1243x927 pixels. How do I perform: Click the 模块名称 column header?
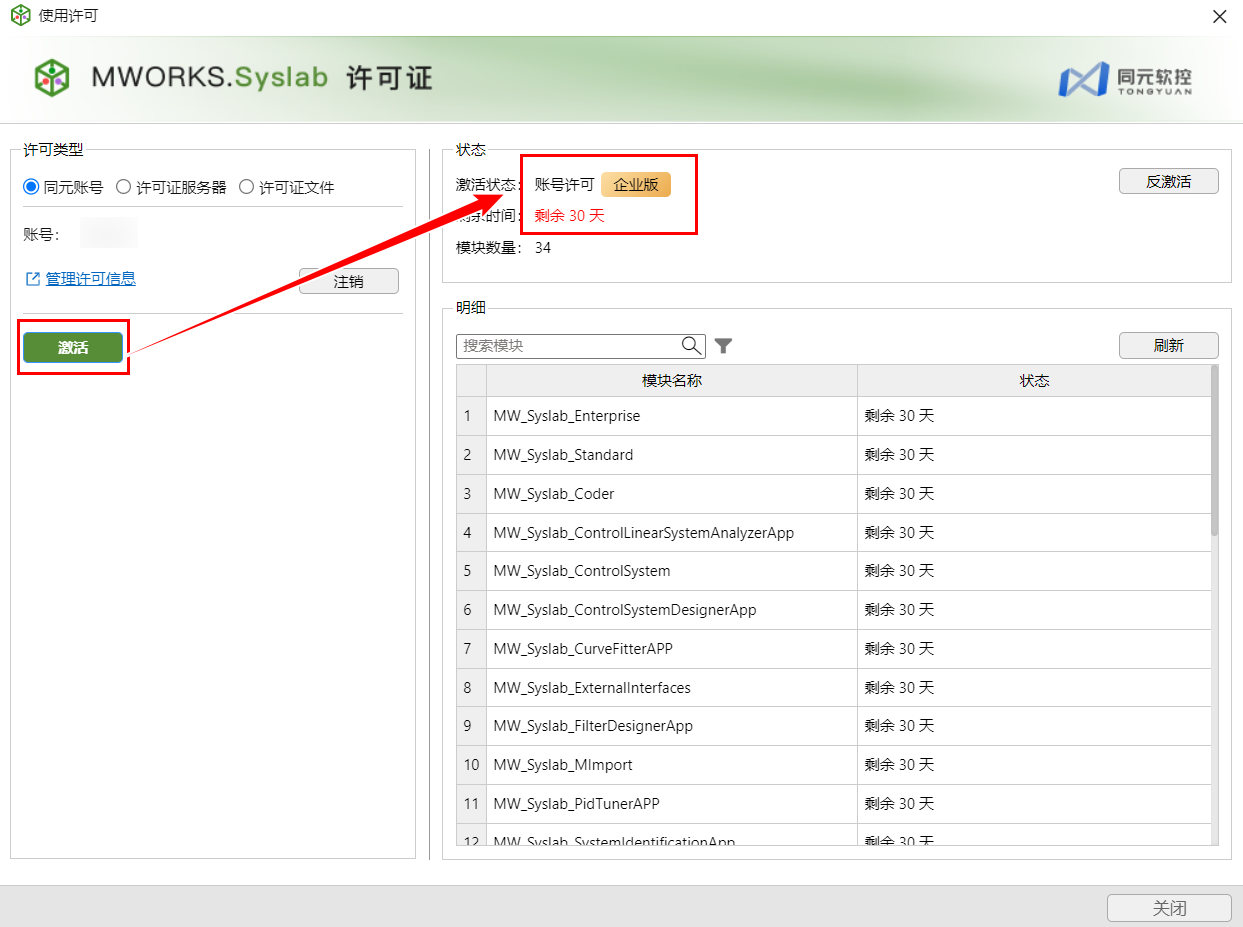(671, 381)
